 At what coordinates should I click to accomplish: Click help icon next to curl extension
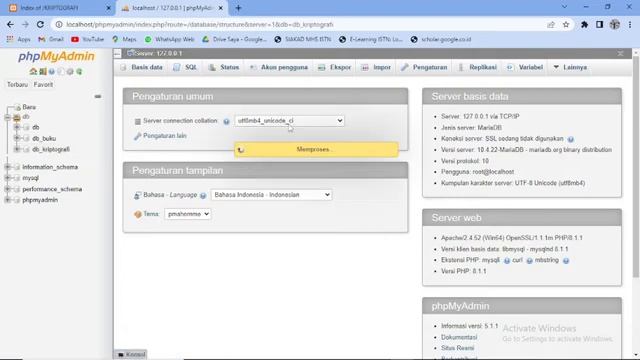pyautogui.click(x=529, y=260)
